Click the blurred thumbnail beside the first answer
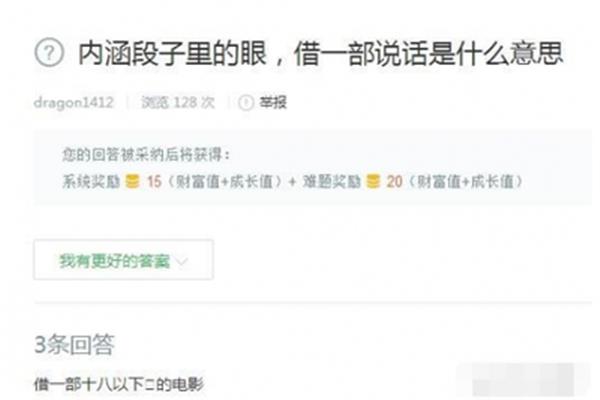Image resolution: width=600 pixels, height=400 pixels. point(523,380)
